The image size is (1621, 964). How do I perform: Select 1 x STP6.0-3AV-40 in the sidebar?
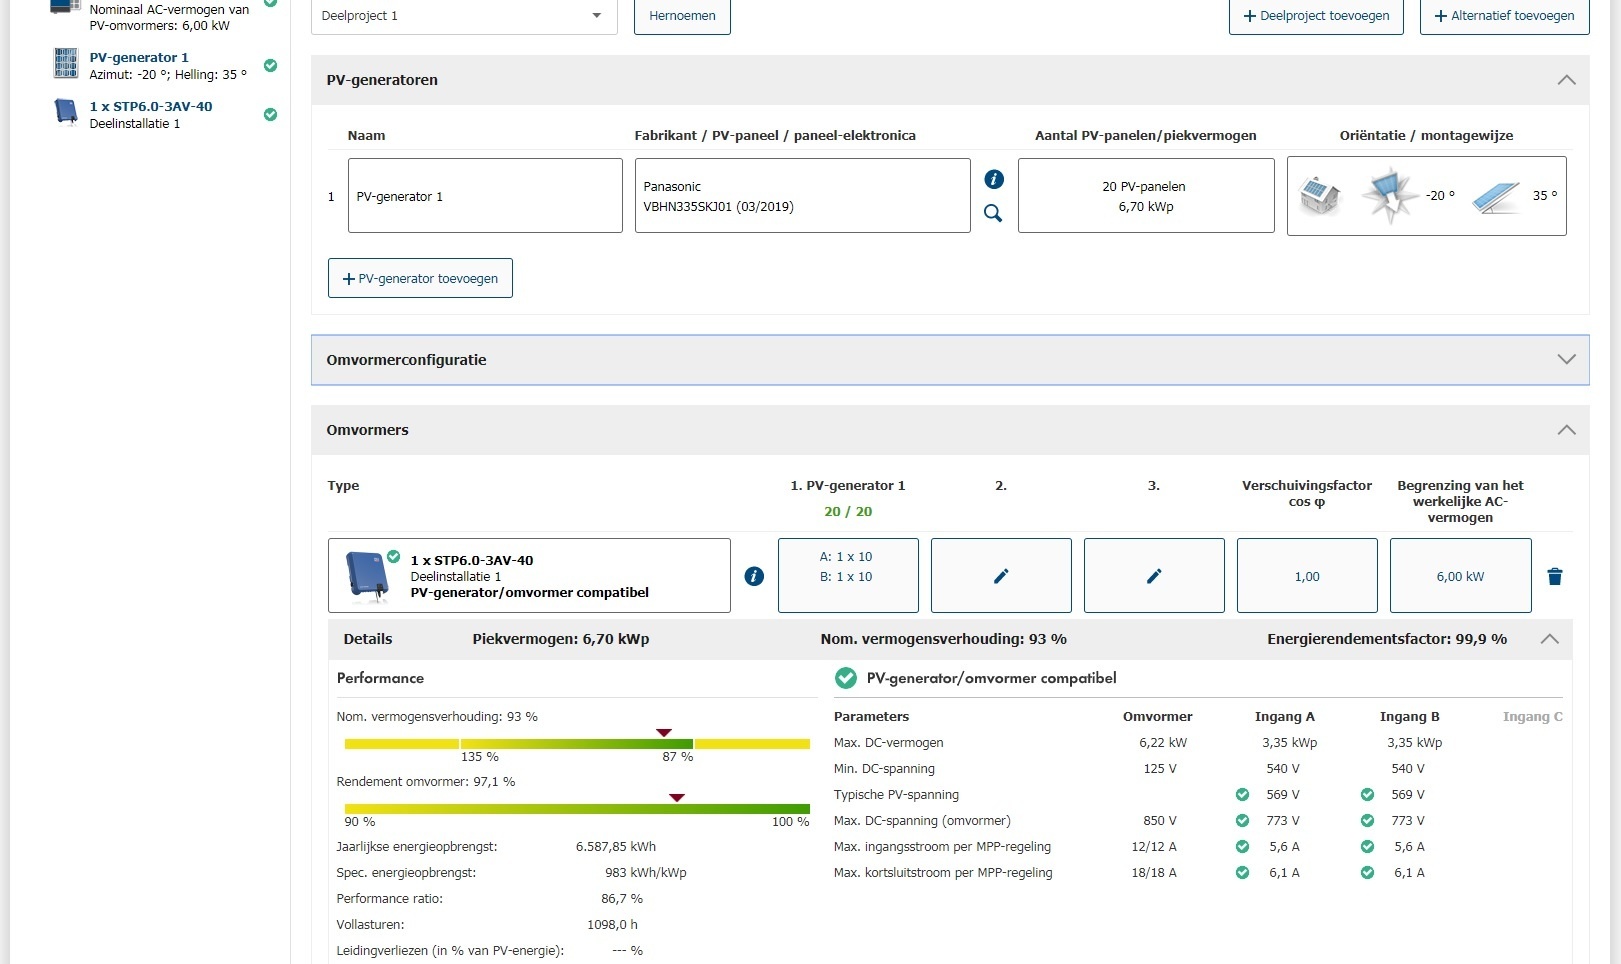(150, 107)
